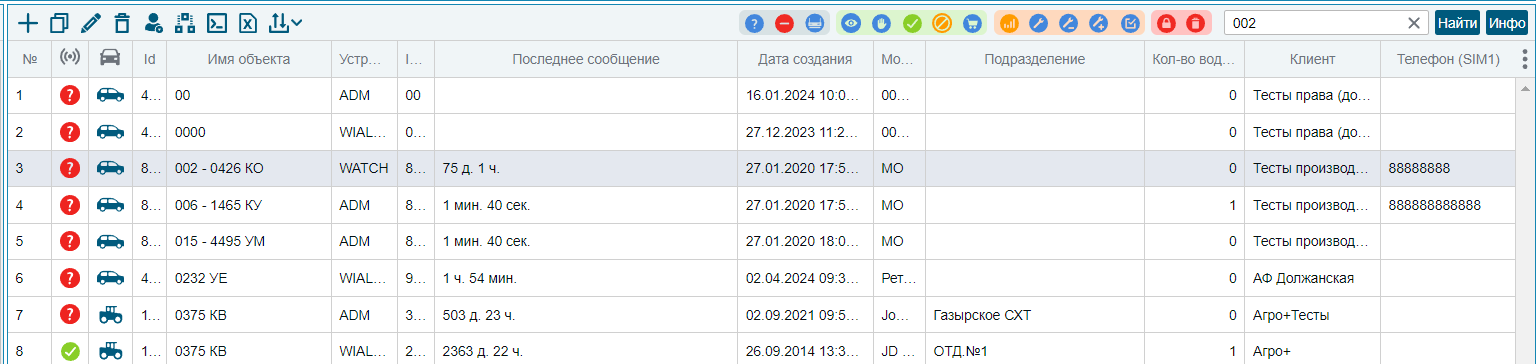The width and height of the screenshot is (1539, 364).
Task: Toggle the orange chart filter
Action: tap(1009, 23)
